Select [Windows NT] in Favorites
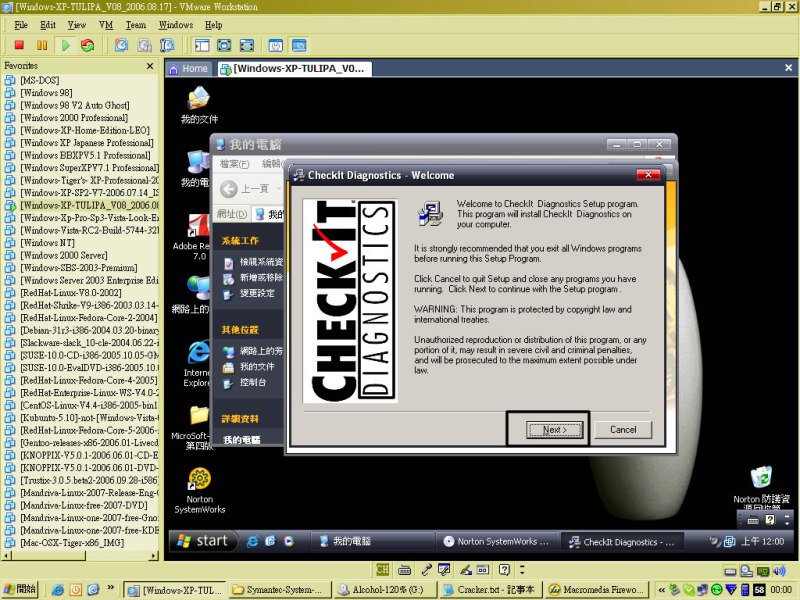The height and width of the screenshot is (600, 800). (x=47, y=242)
